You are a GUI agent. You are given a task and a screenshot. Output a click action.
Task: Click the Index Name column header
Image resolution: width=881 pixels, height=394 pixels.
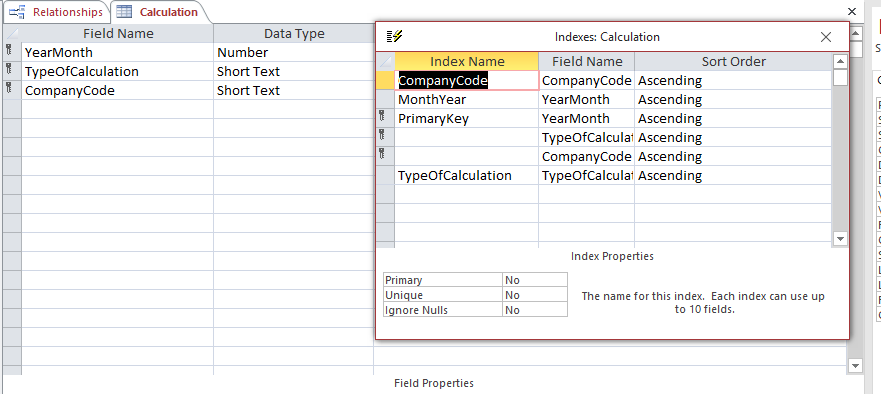pyautogui.click(x=467, y=61)
